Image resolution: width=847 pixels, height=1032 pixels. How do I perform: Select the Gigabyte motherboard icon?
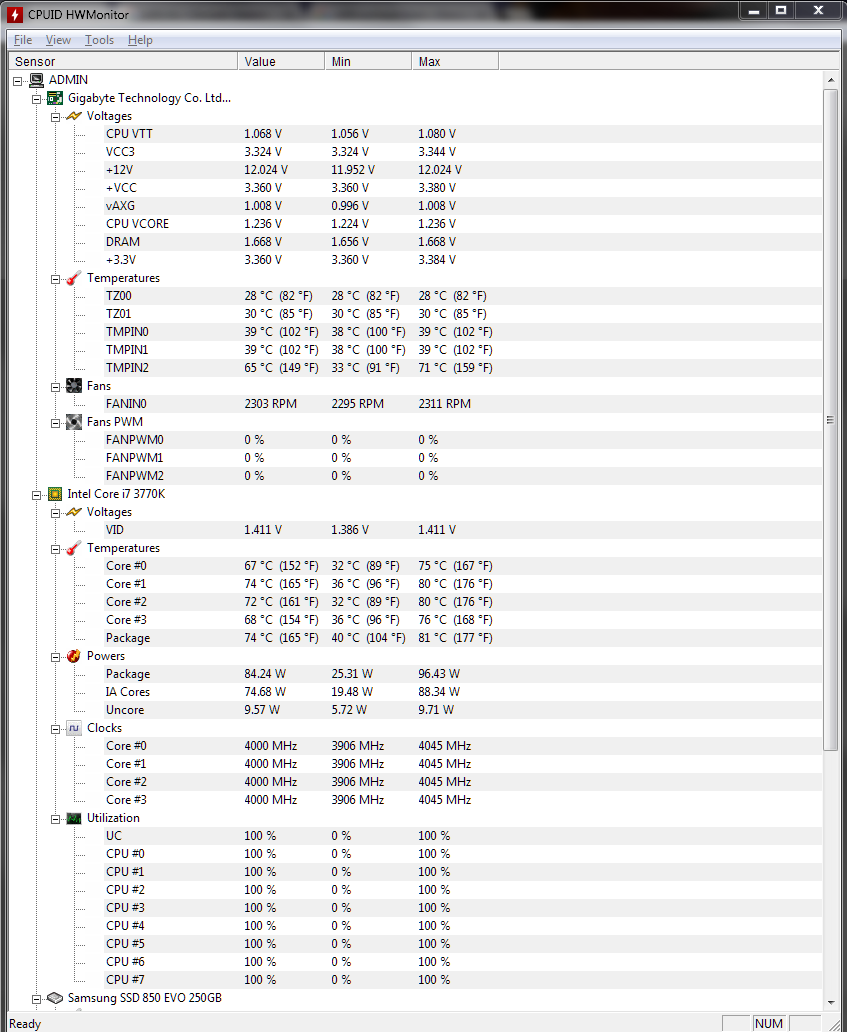click(55, 98)
